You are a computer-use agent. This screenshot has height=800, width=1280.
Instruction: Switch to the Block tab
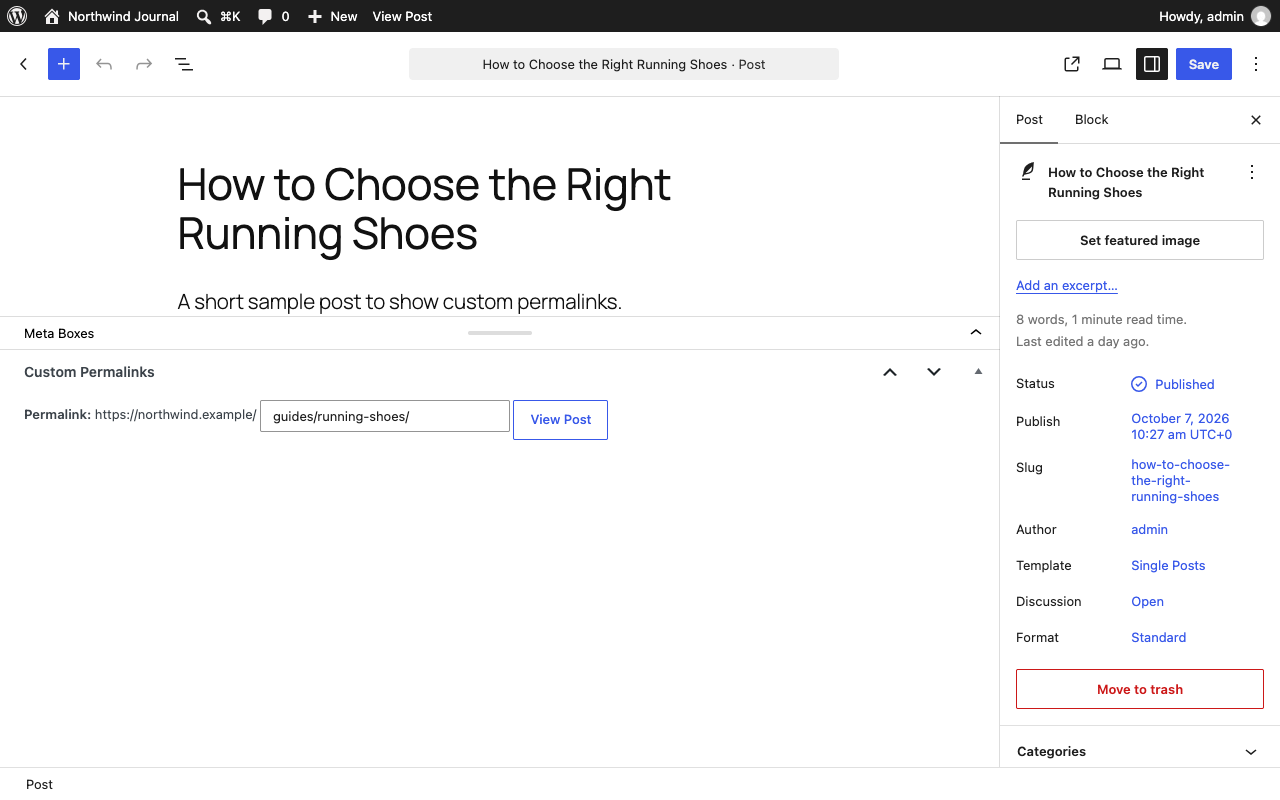click(1091, 120)
